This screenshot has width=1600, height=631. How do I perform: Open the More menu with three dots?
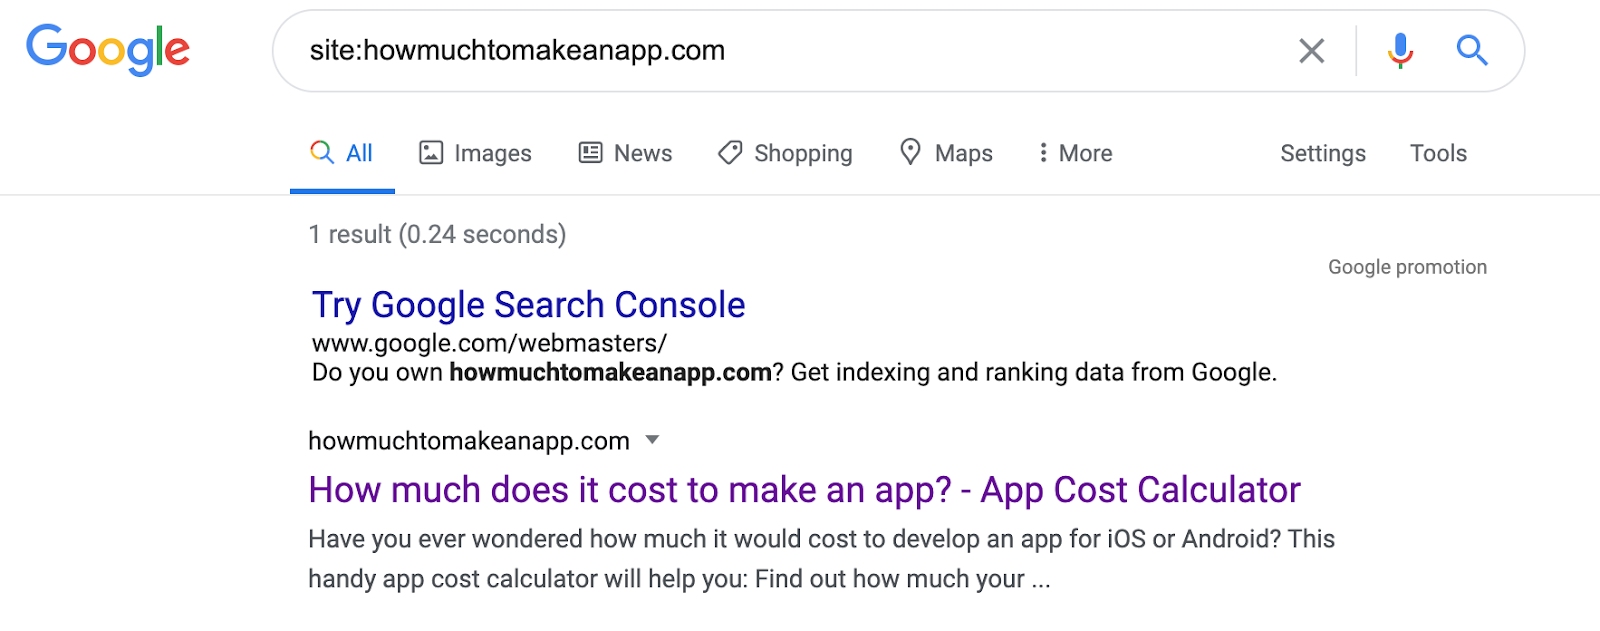pyautogui.click(x=1043, y=153)
